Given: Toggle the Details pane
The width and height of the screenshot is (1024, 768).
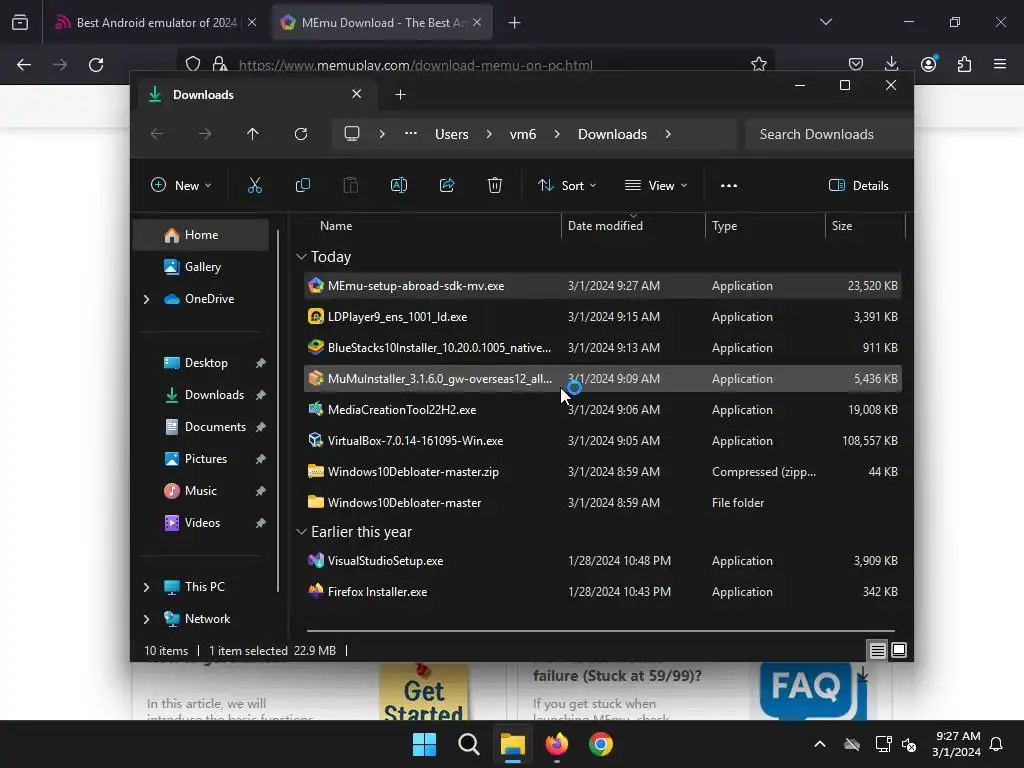Looking at the screenshot, I should pyautogui.click(x=859, y=185).
